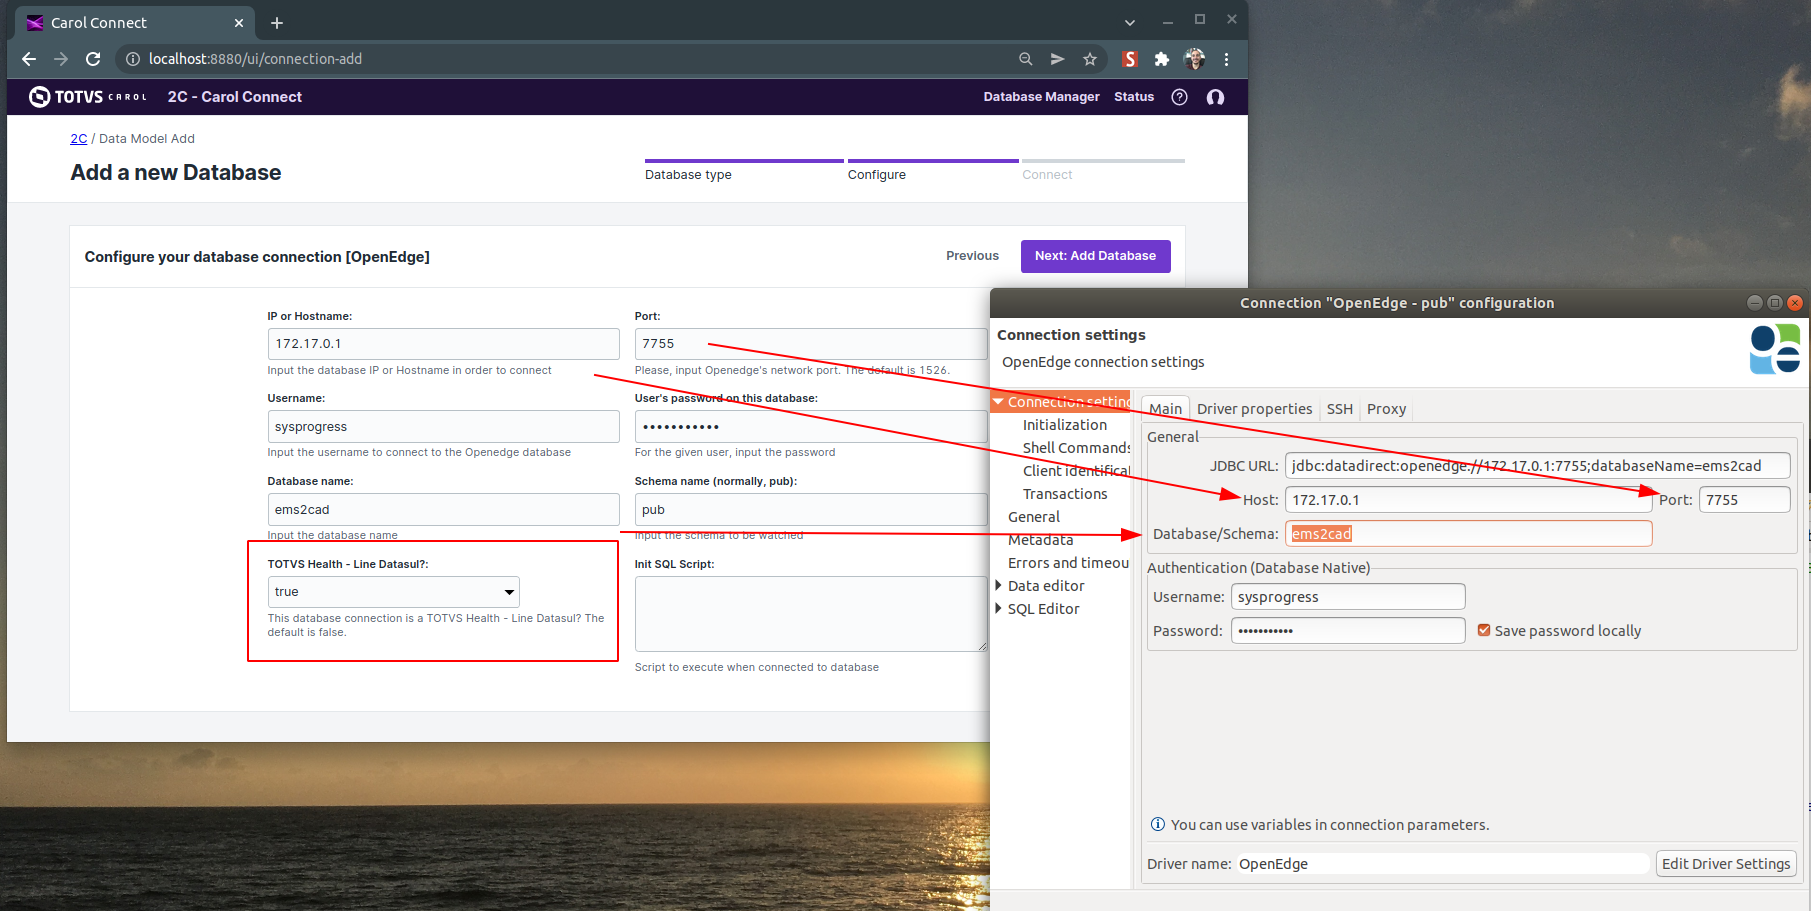This screenshot has width=1811, height=911.
Task: Open the help question mark icon
Action: 1179,97
